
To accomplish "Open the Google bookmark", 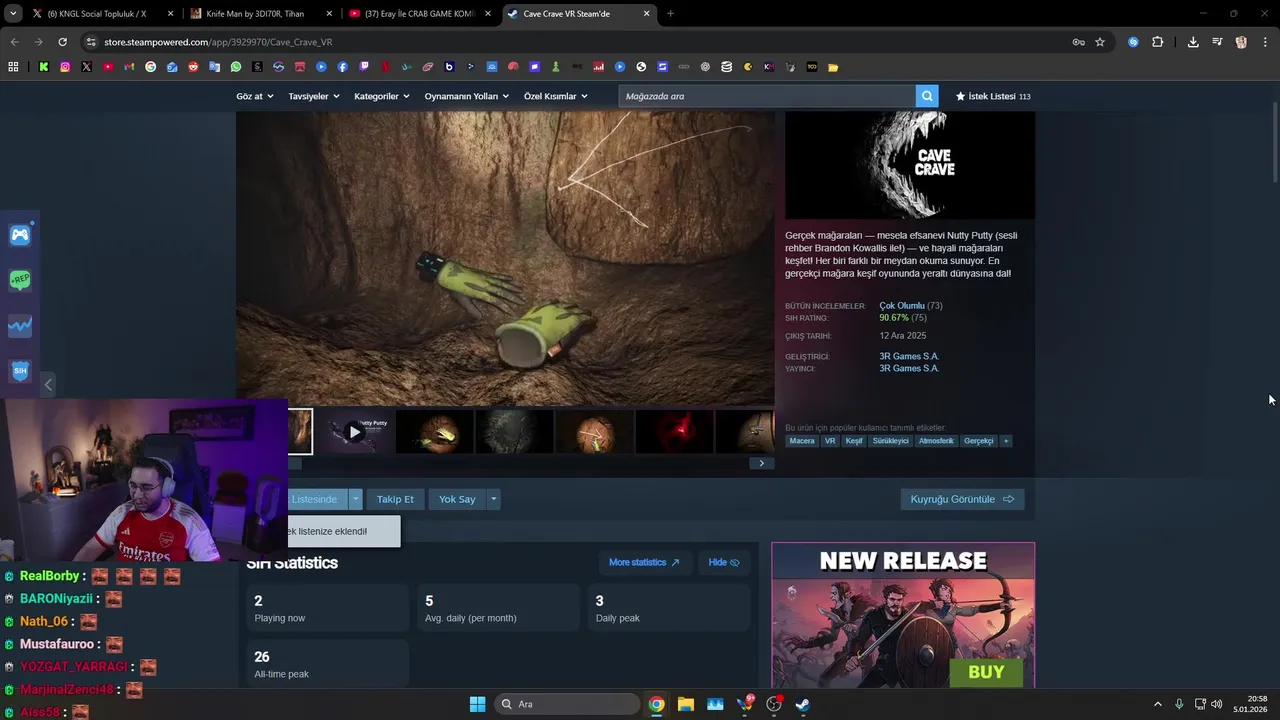I will (151, 67).
